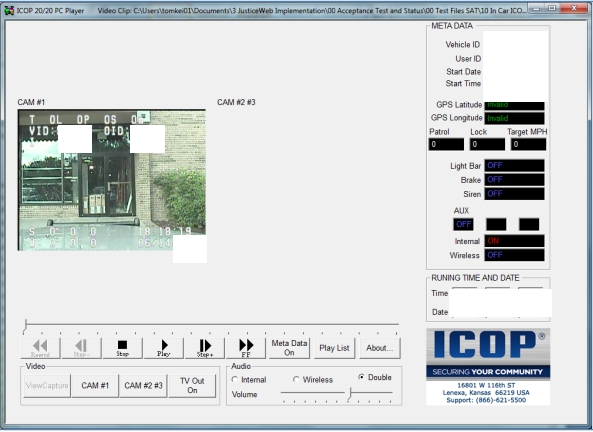Click the "CAM #2 #3" label above viewer
Viewport: 593px width, 432px height.
(x=236, y=102)
